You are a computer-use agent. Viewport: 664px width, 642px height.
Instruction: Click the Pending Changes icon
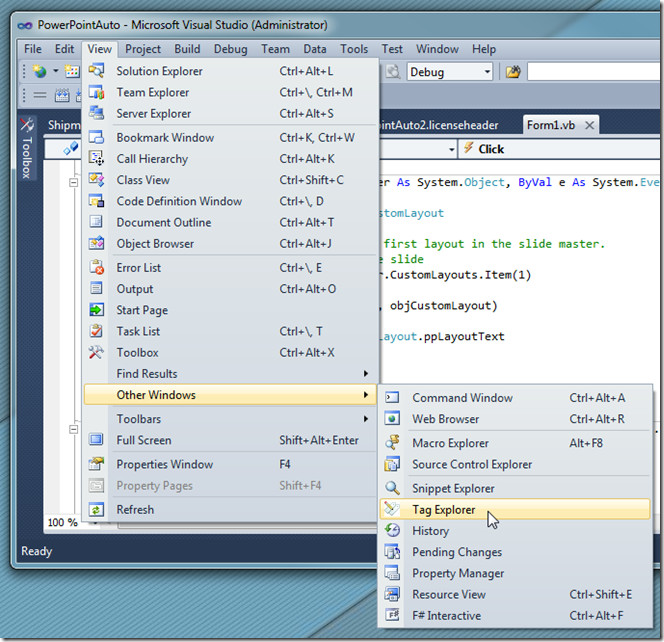click(392, 551)
